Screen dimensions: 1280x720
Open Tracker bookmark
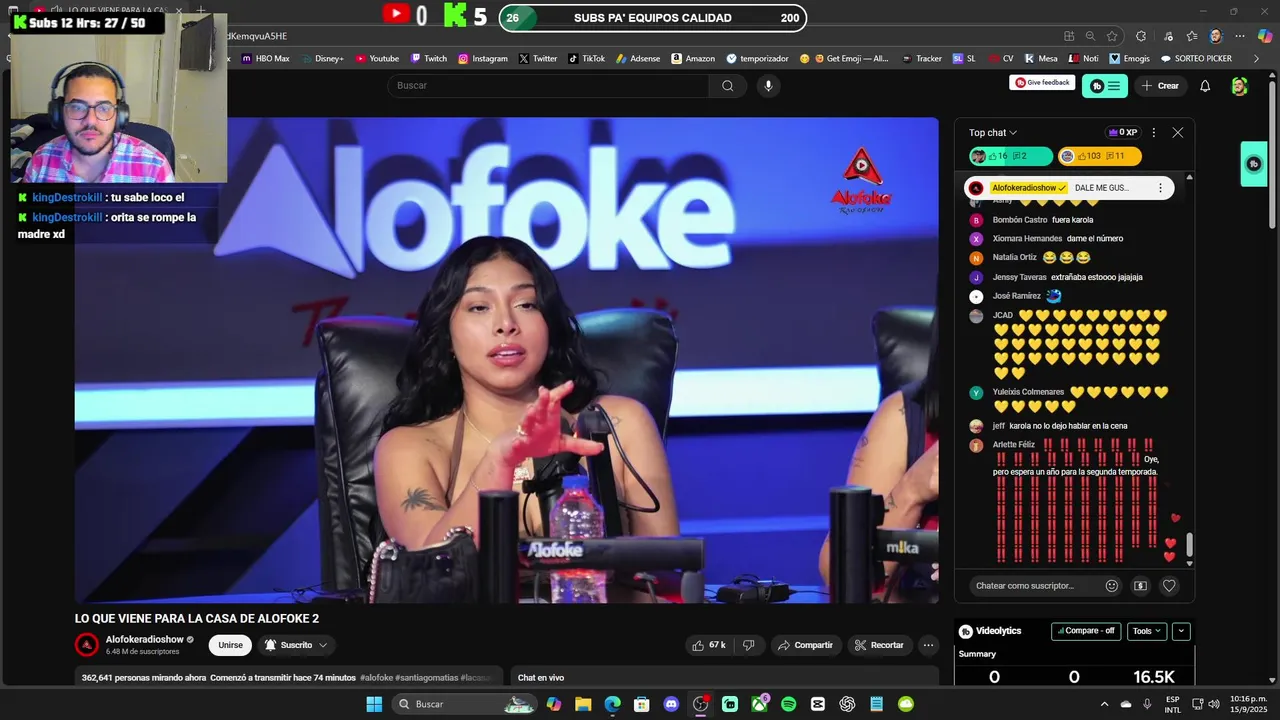coord(921,59)
